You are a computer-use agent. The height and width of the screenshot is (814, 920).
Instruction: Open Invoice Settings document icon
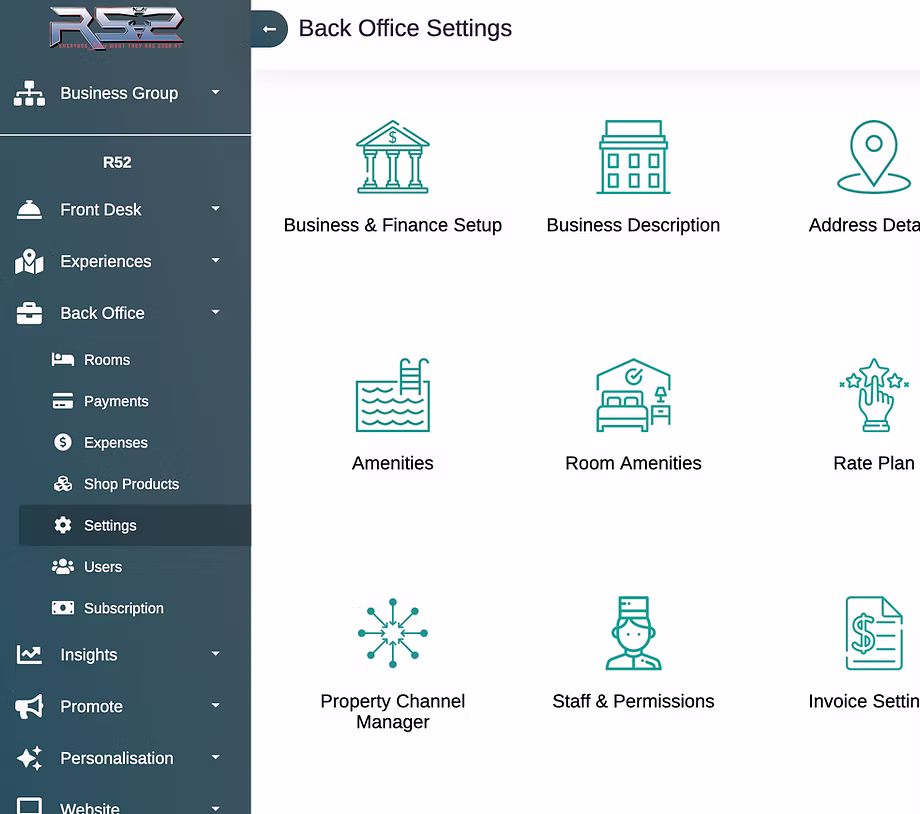[x=873, y=633]
